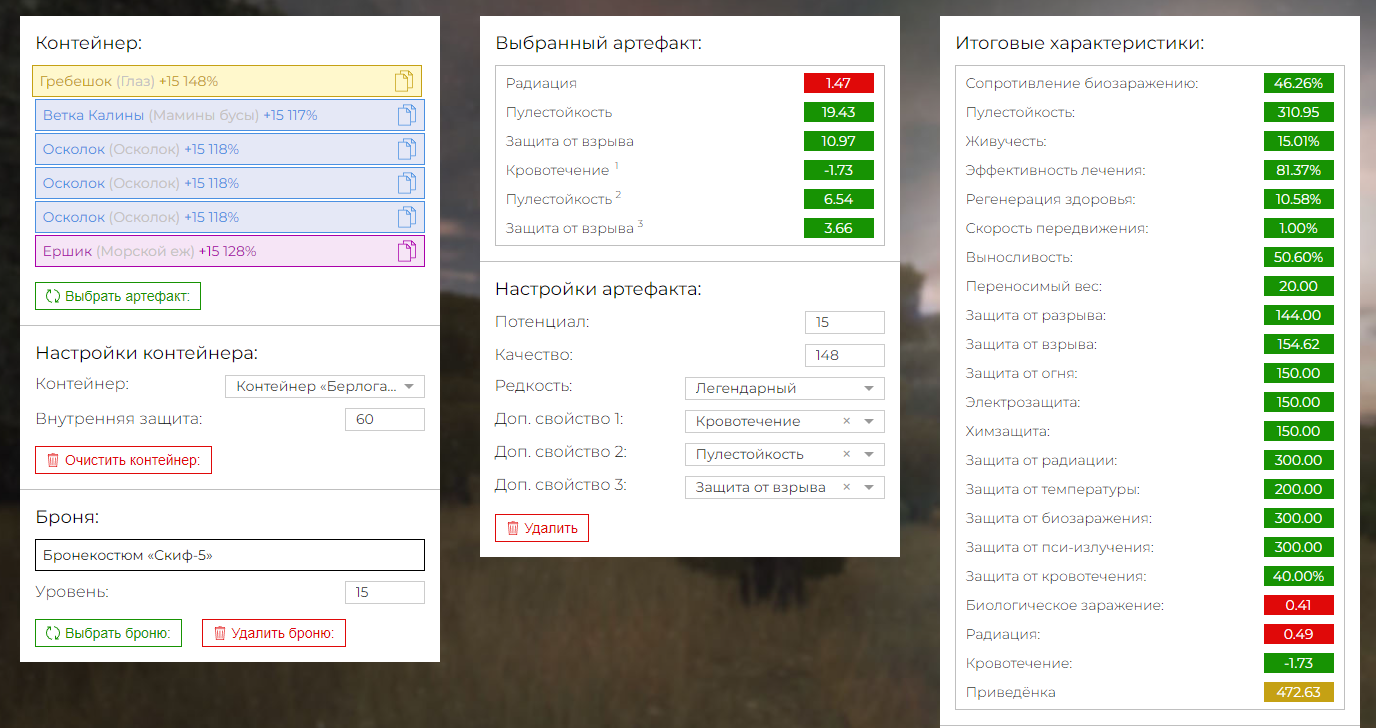
Task: Clear the Пулестойкость extra property selection
Action: pos(847,454)
